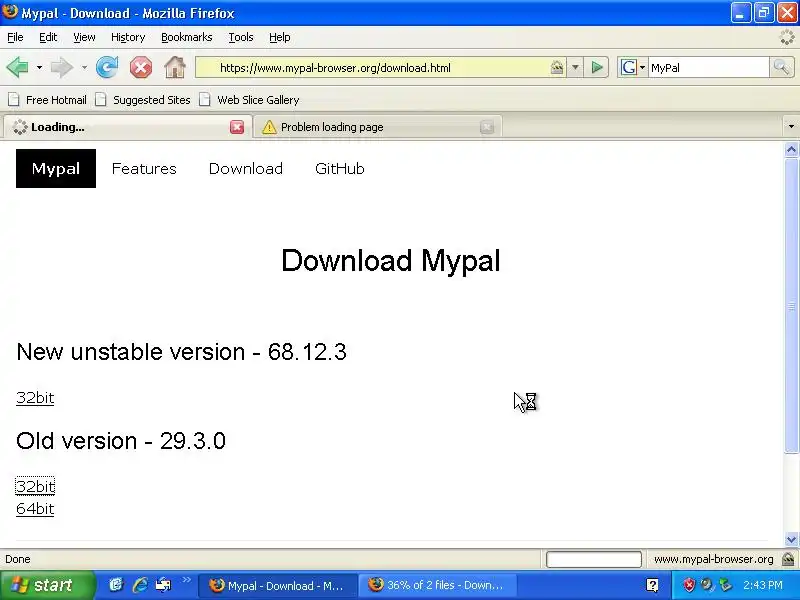Download the 64bit old version

click(35, 509)
